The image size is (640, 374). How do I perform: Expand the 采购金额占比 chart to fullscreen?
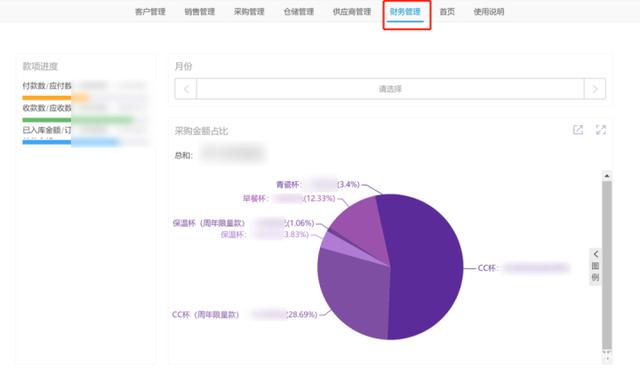(x=601, y=130)
